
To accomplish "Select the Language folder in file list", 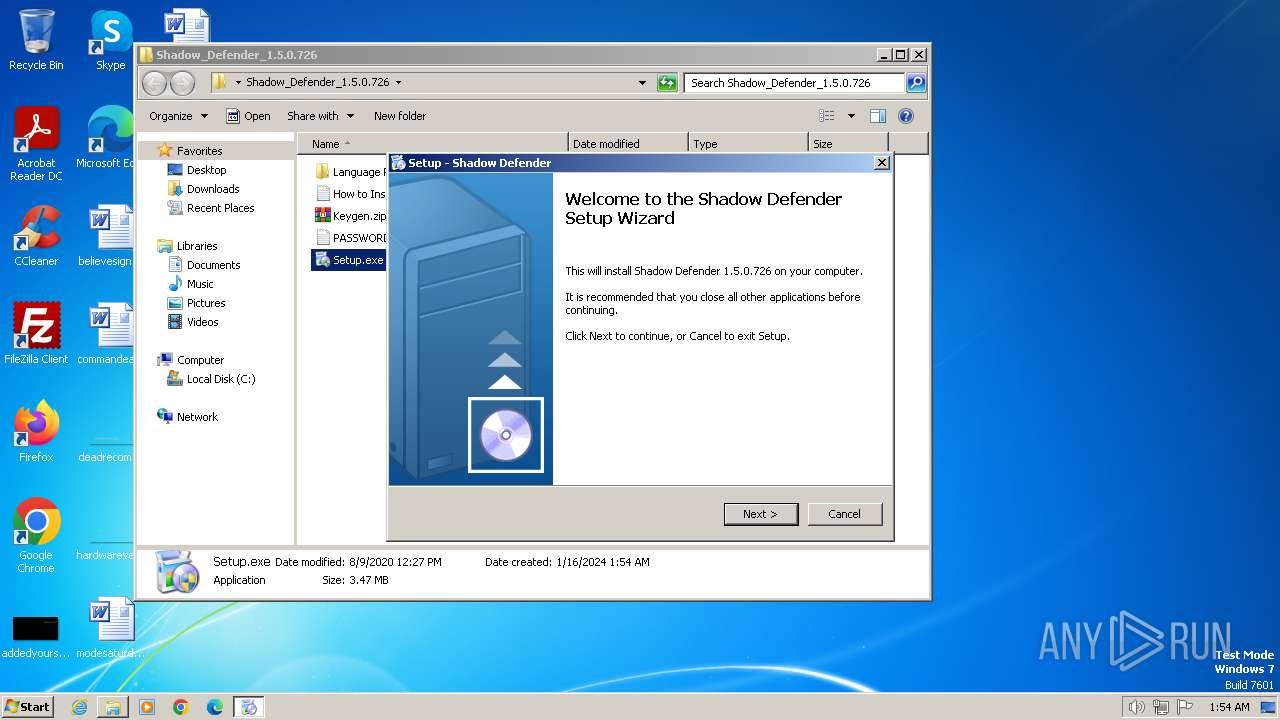I will (x=350, y=172).
